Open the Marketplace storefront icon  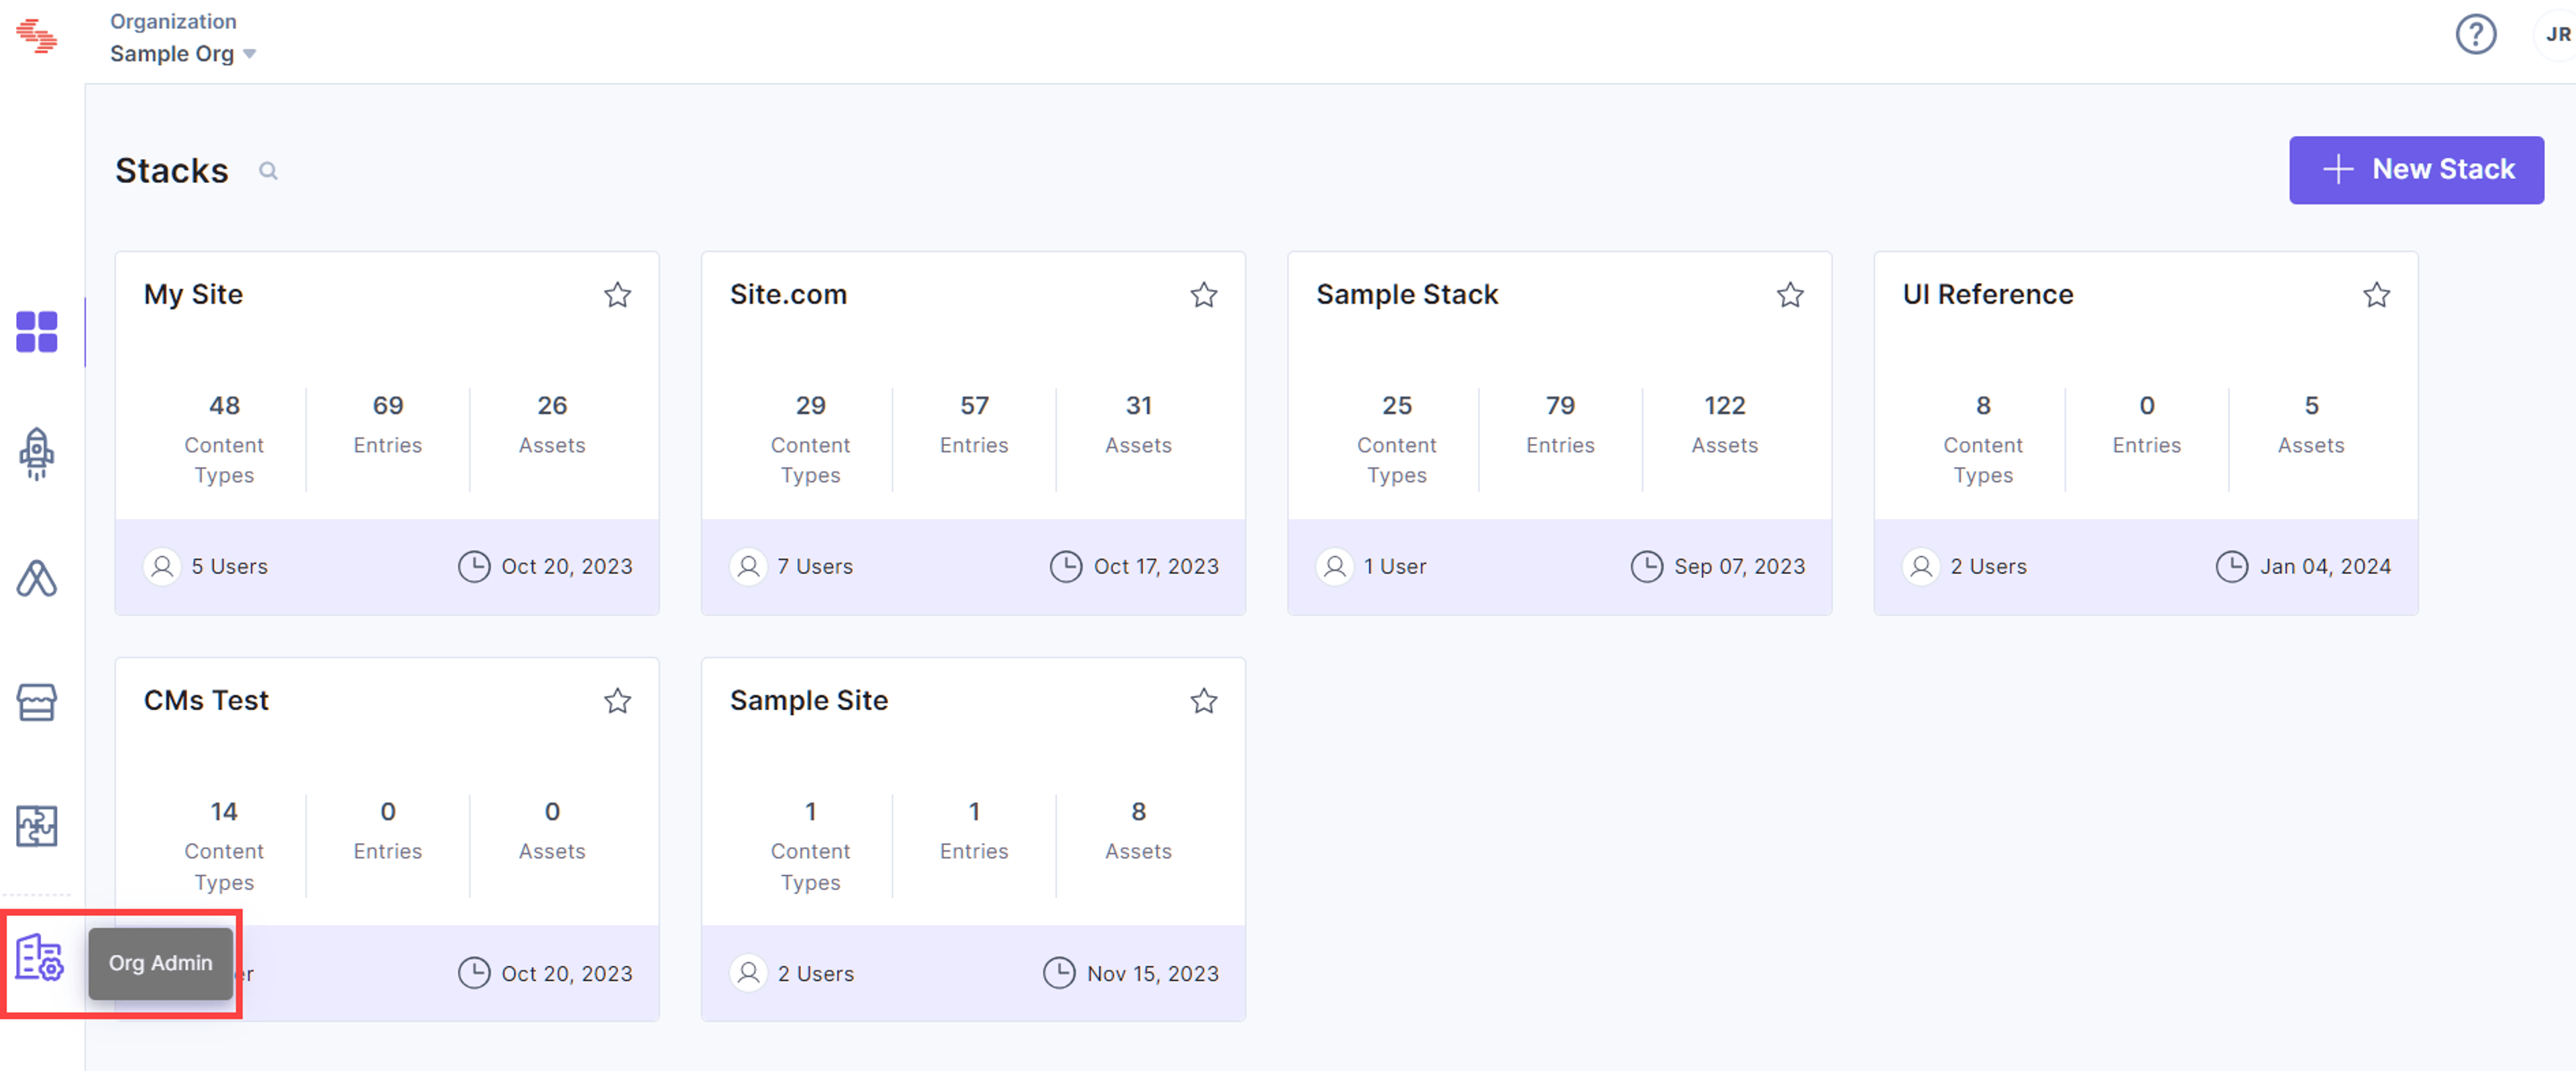point(37,702)
